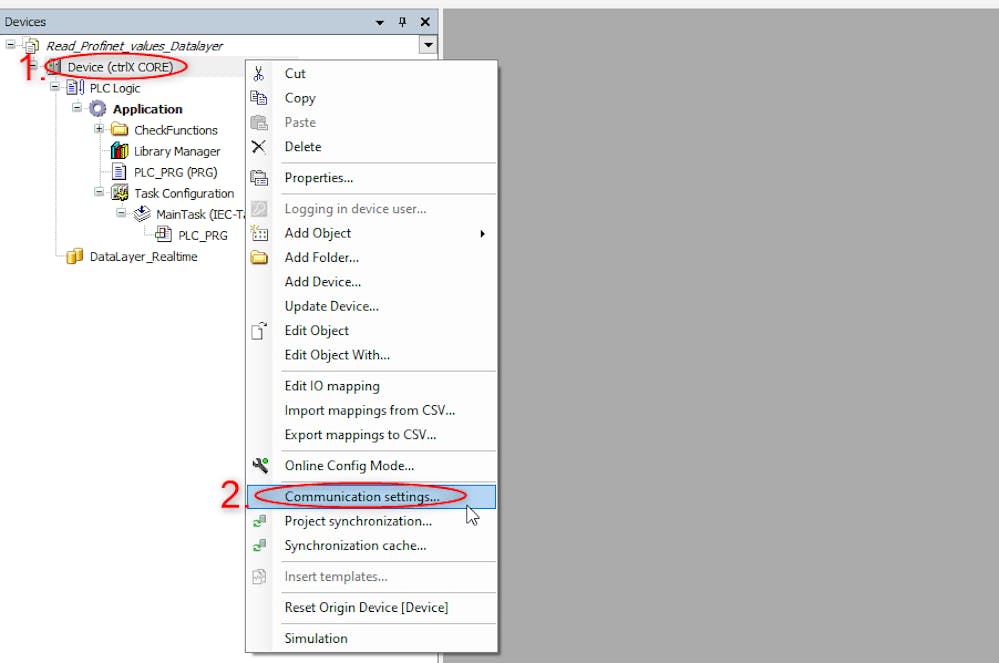Click the PLC_PRG task call icon
The height and width of the screenshot is (663, 999).
point(164,235)
